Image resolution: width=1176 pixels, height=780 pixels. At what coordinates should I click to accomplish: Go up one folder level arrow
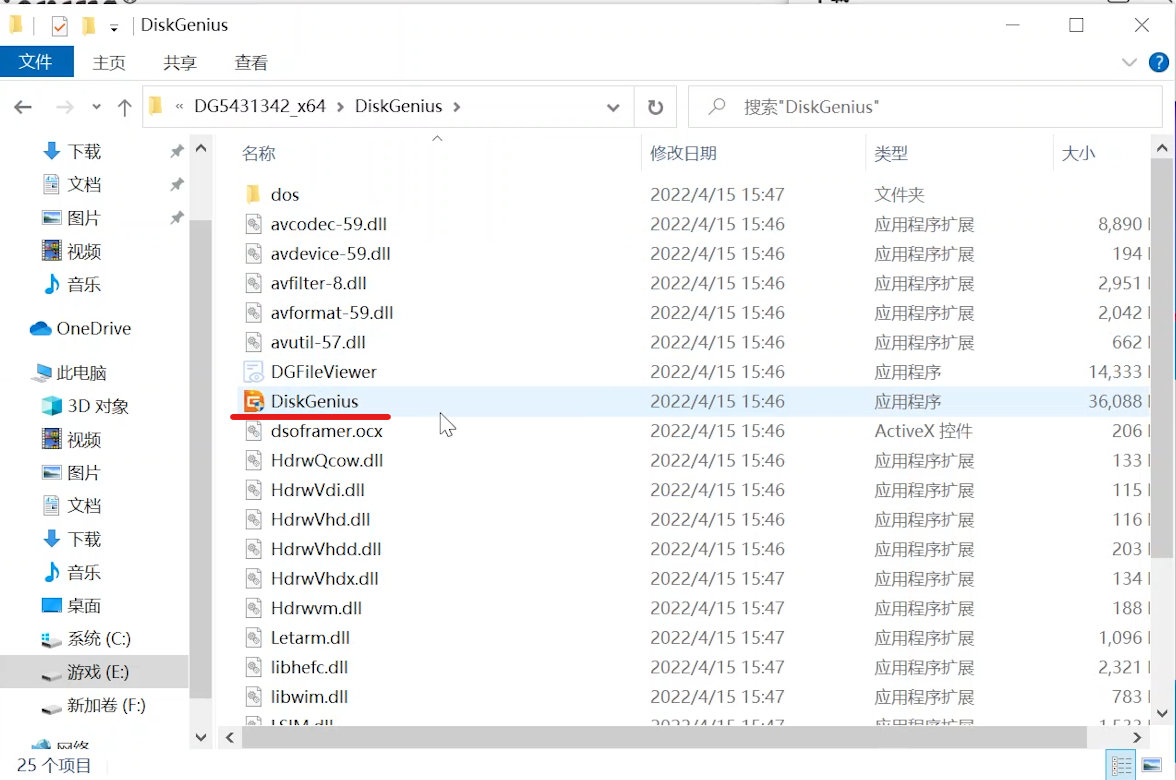[124, 107]
